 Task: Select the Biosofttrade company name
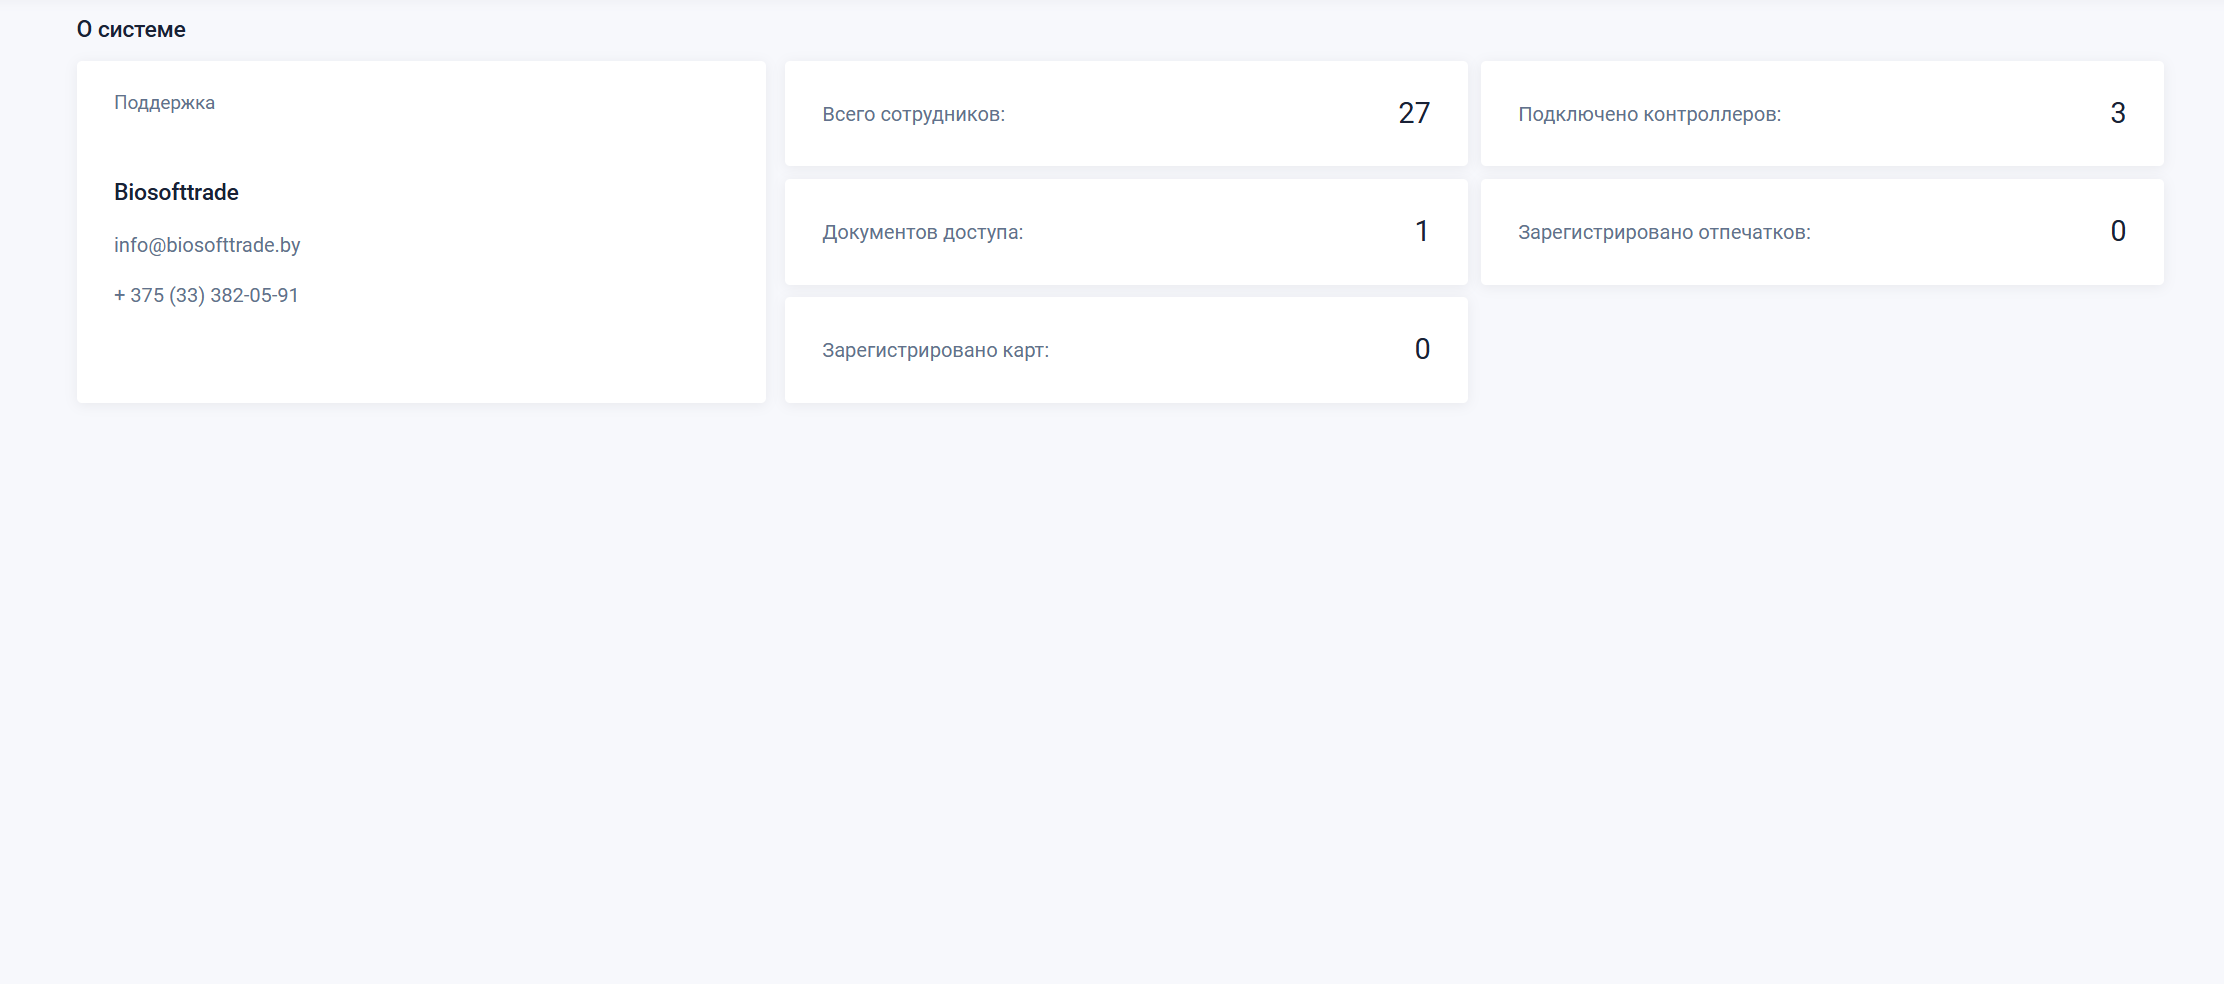pos(176,192)
